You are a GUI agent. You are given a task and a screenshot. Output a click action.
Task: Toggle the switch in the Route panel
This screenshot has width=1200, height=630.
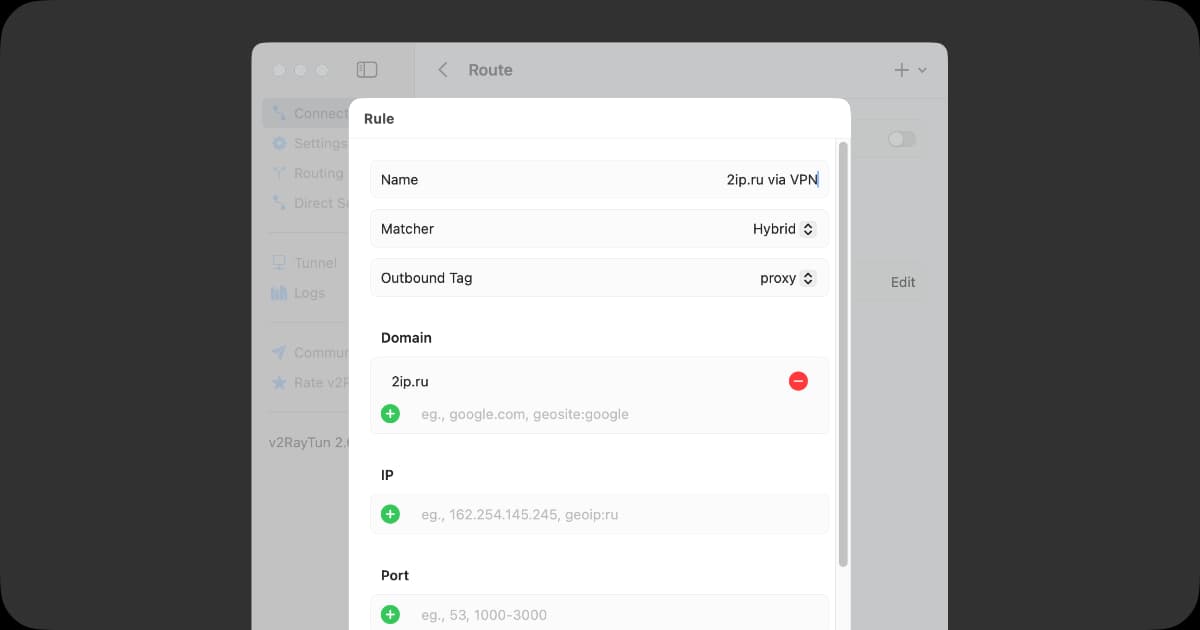tap(901, 139)
